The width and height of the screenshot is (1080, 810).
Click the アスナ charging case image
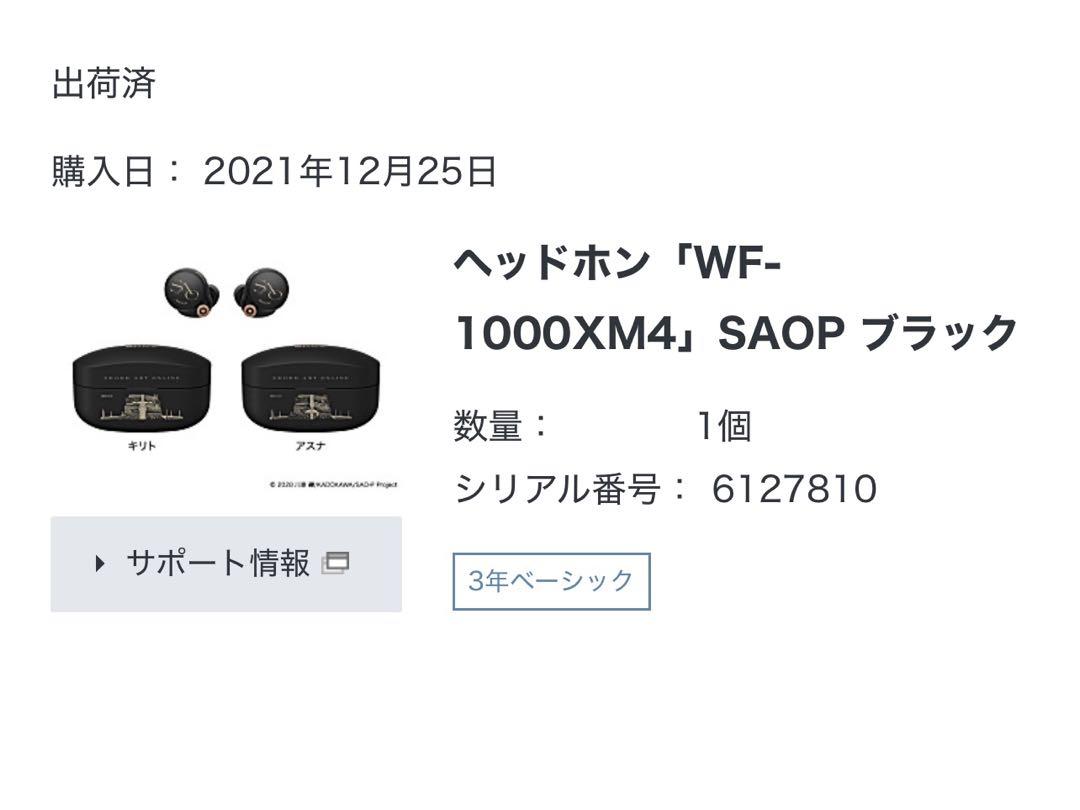[x=311, y=387]
